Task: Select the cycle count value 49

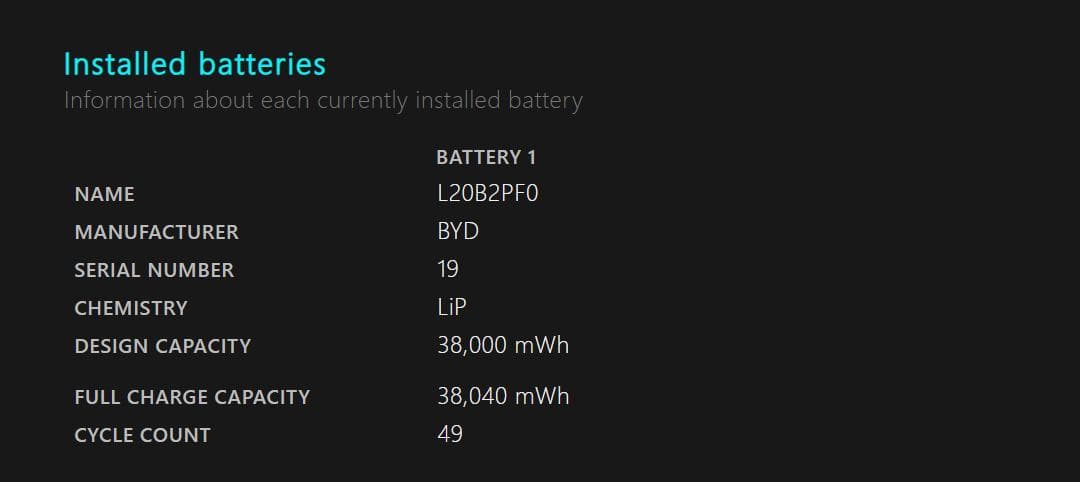Action: [450, 434]
